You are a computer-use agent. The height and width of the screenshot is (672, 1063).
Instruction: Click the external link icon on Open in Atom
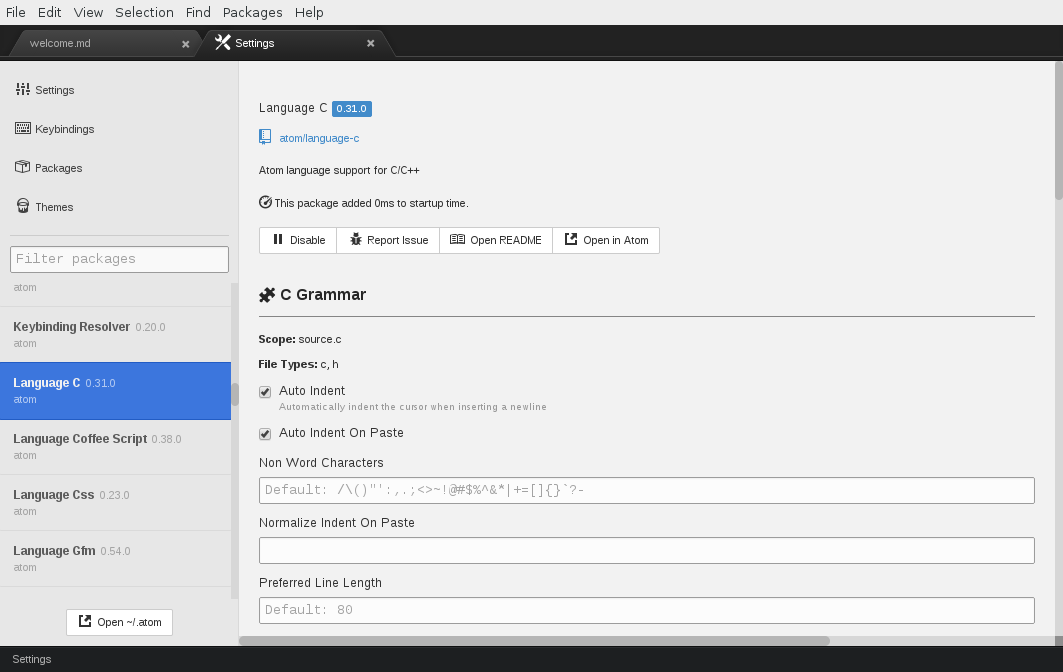tap(571, 239)
